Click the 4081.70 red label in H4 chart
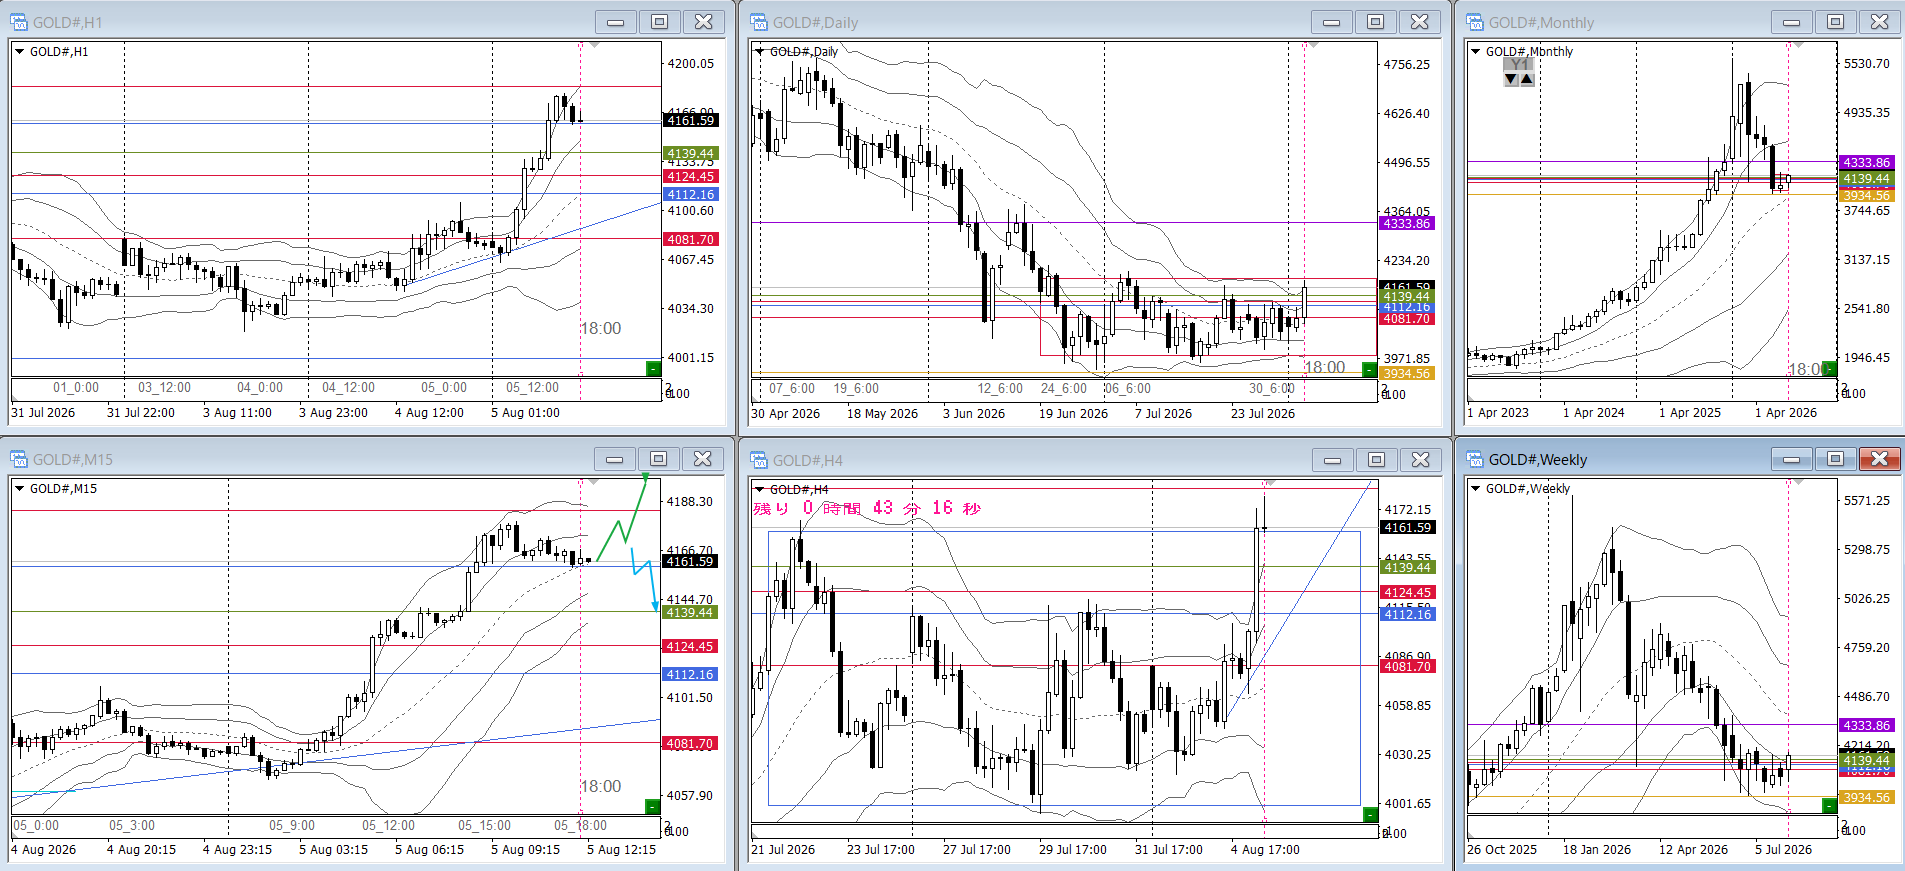This screenshot has width=1905, height=871. click(x=1408, y=667)
